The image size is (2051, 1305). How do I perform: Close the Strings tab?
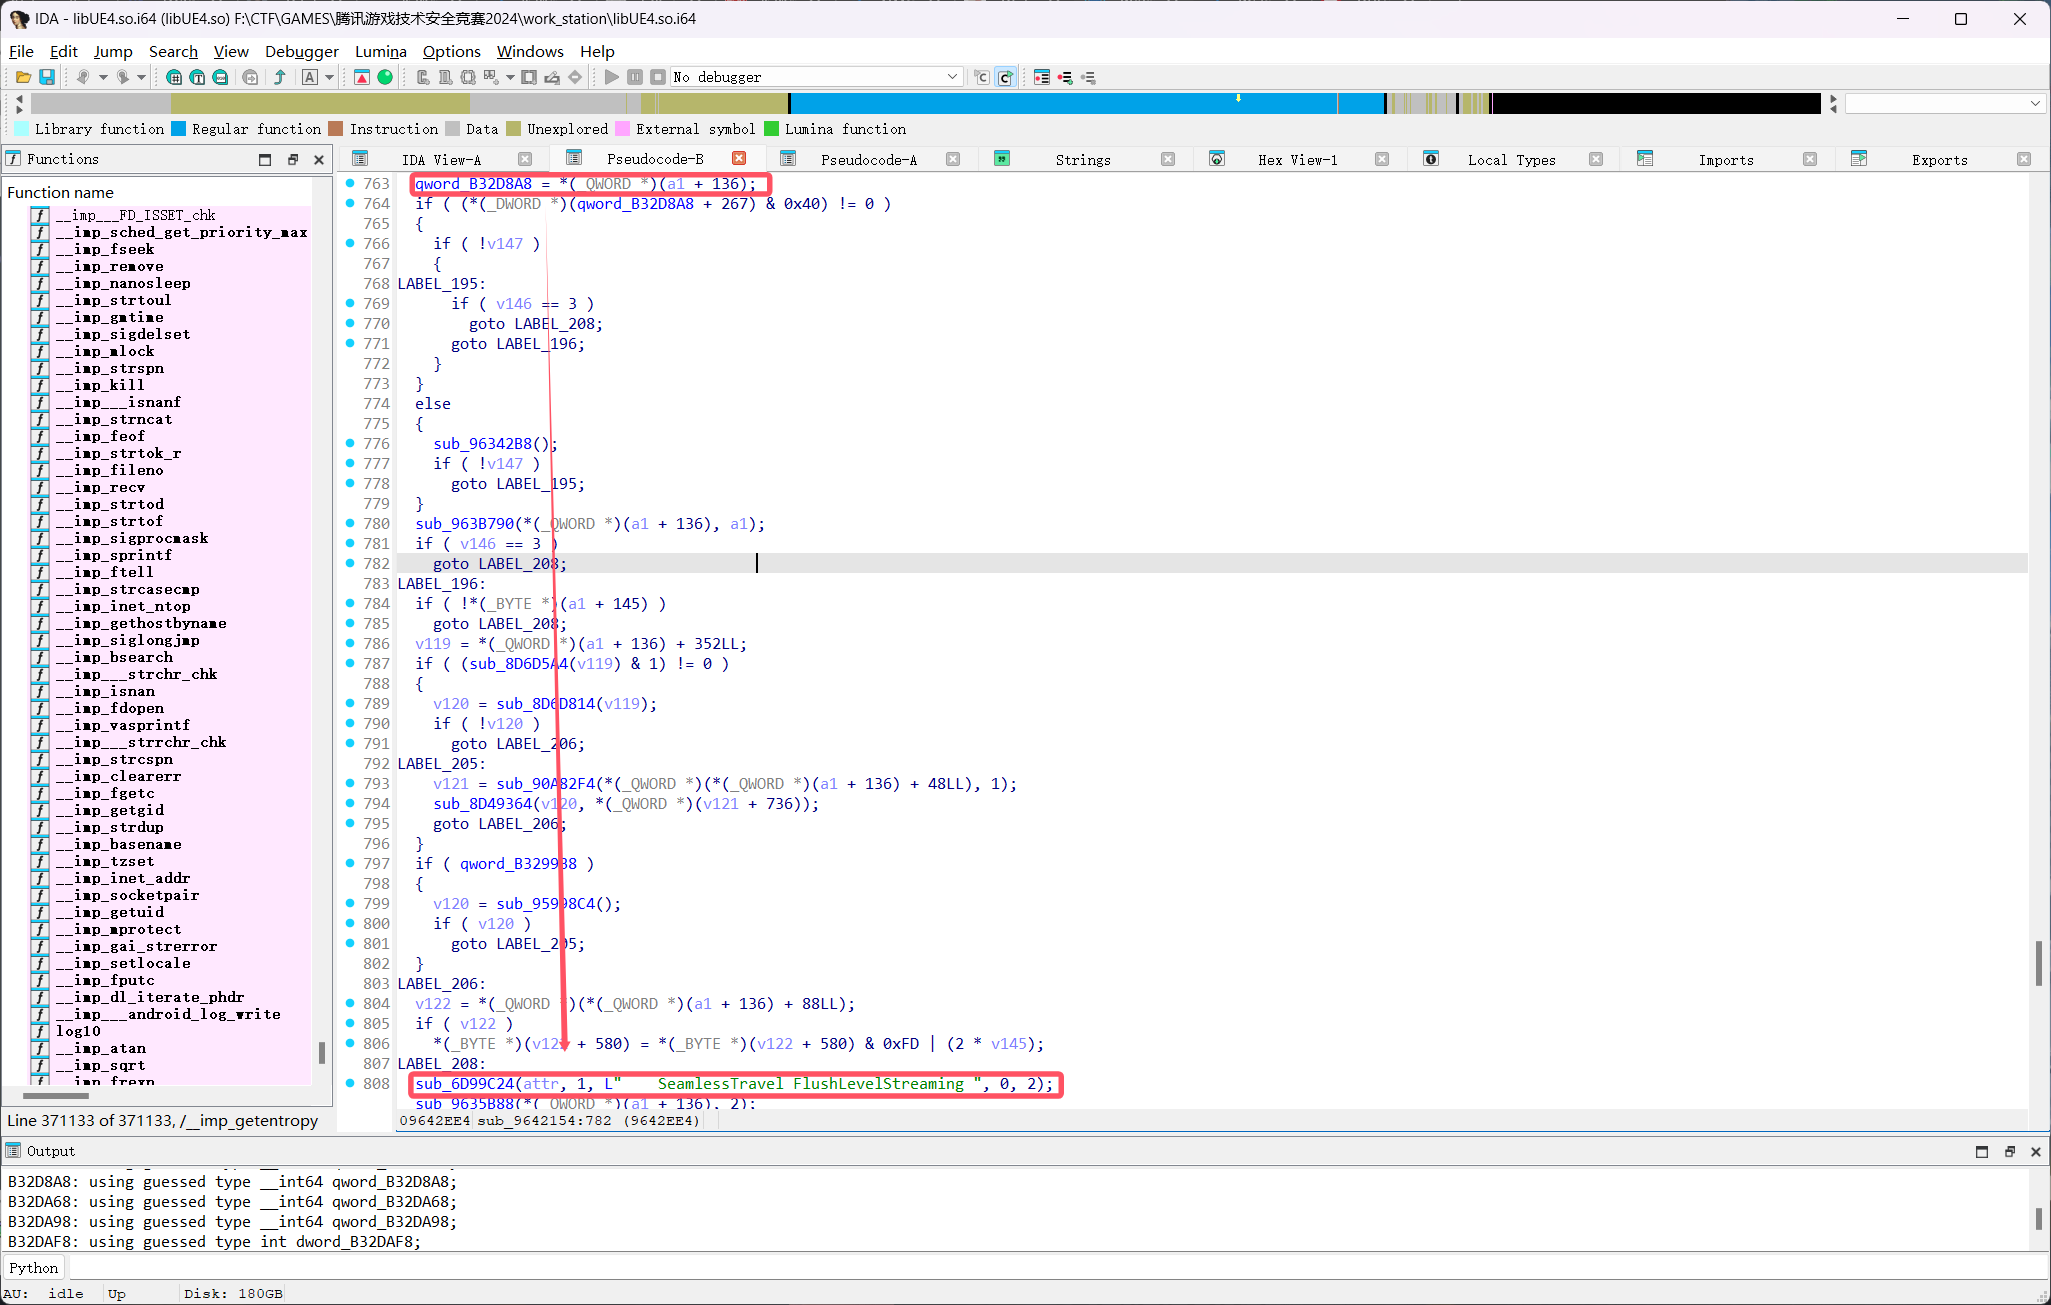[1167, 159]
